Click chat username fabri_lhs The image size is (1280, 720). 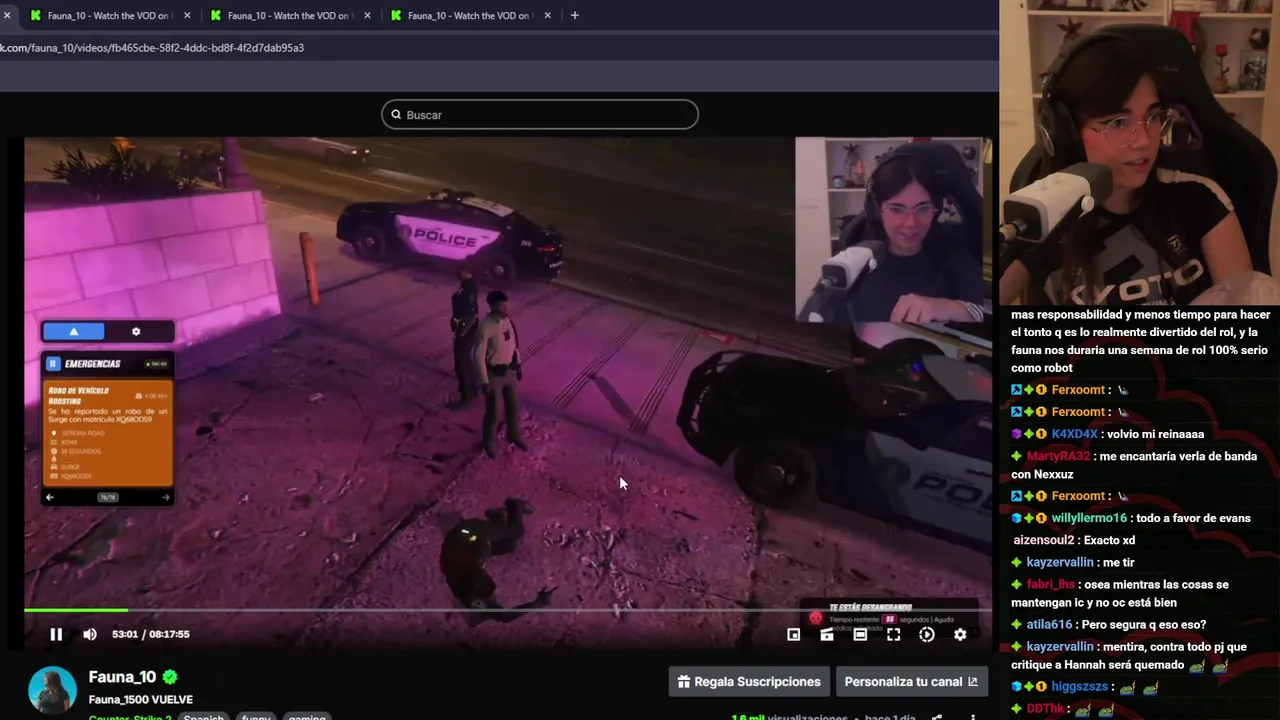point(1050,584)
